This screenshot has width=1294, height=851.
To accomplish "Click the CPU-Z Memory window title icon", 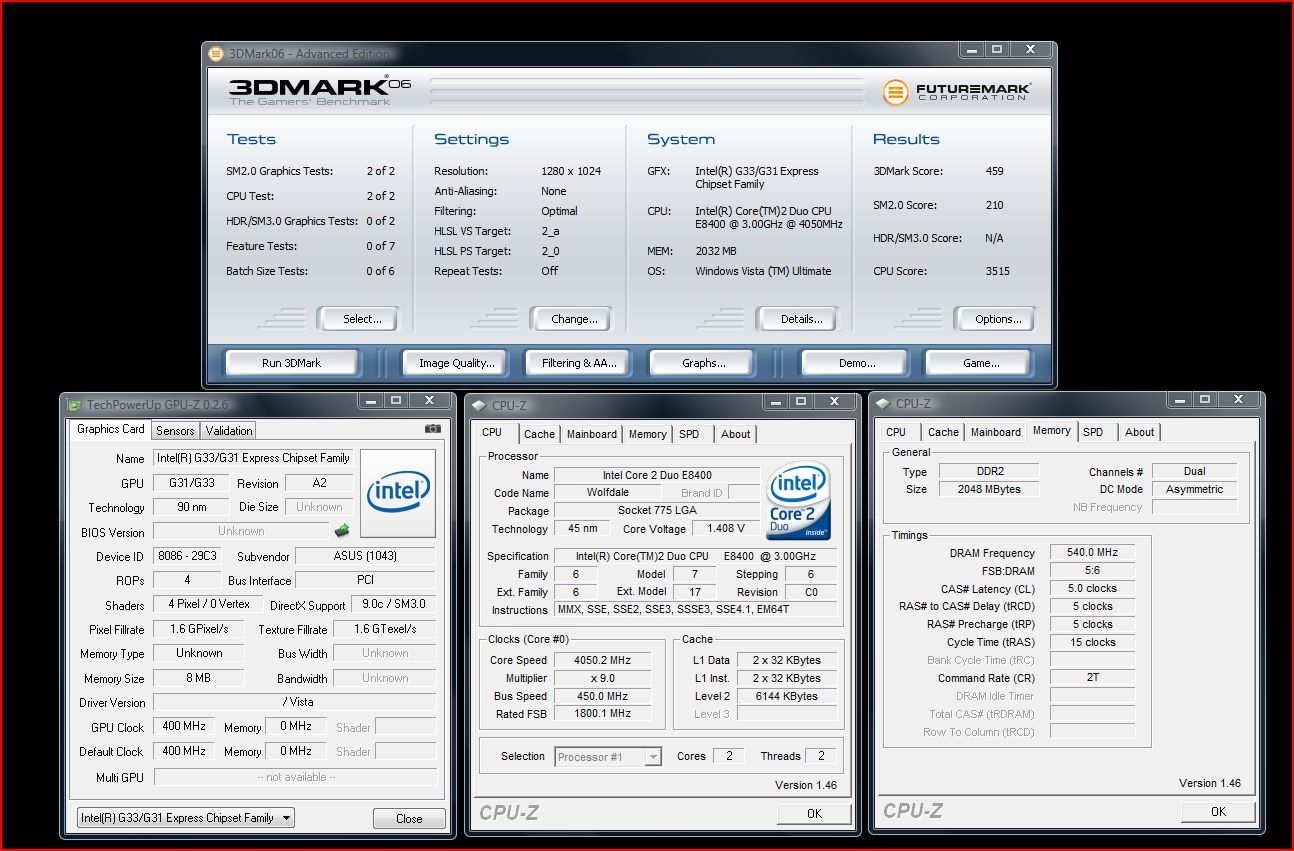I will click(x=882, y=404).
